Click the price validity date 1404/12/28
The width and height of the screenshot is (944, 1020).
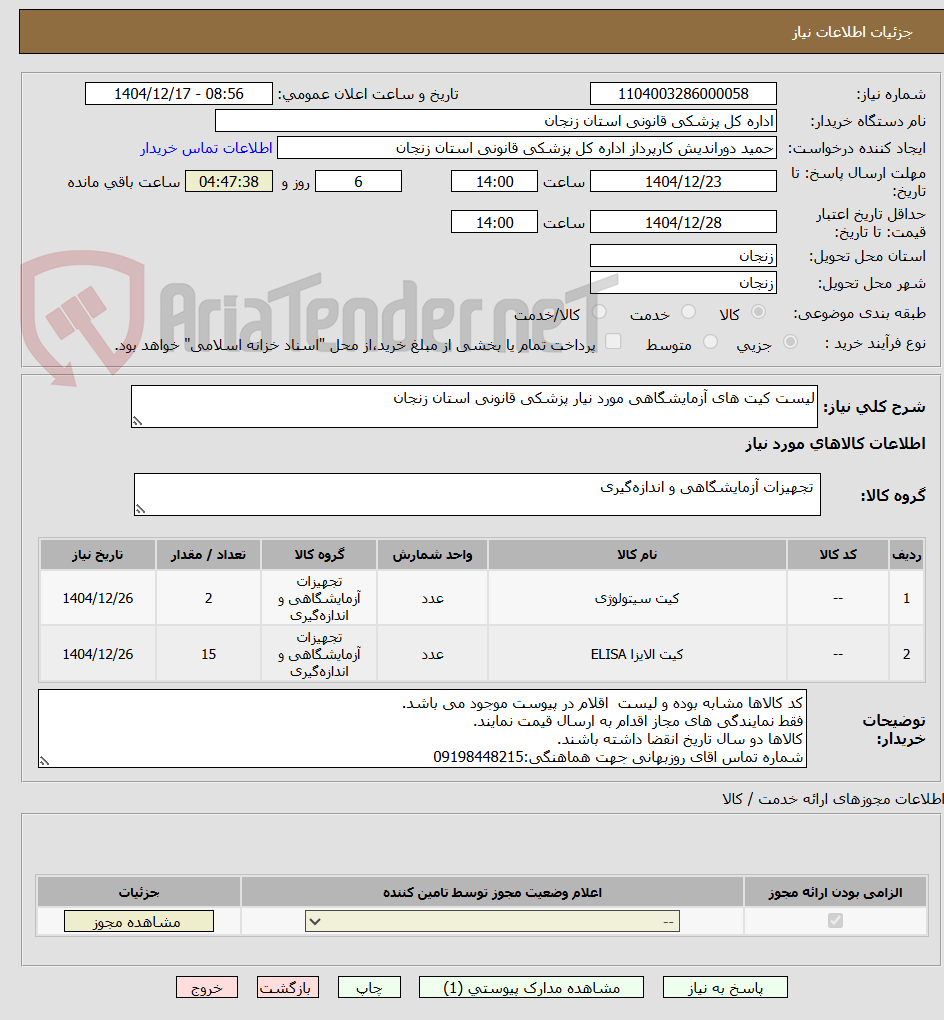click(x=683, y=222)
